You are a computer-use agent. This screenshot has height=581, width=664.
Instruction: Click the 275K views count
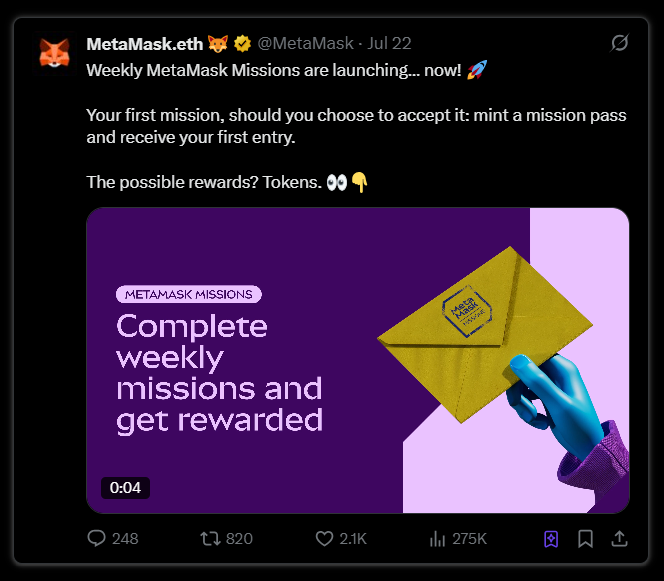click(469, 538)
